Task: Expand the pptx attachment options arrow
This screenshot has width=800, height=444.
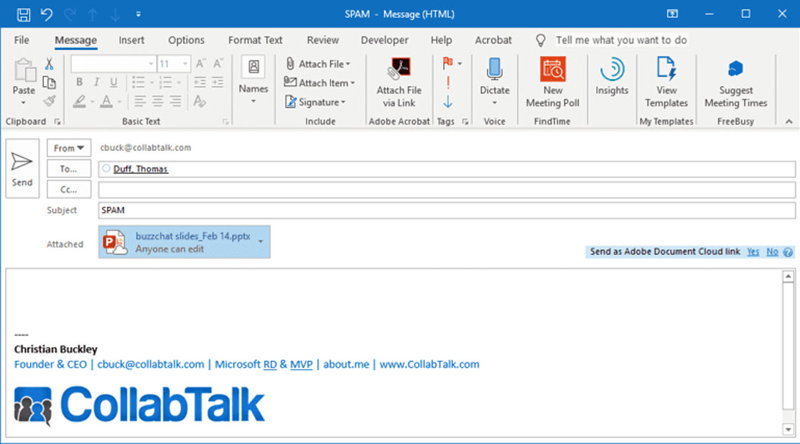Action: click(x=261, y=242)
